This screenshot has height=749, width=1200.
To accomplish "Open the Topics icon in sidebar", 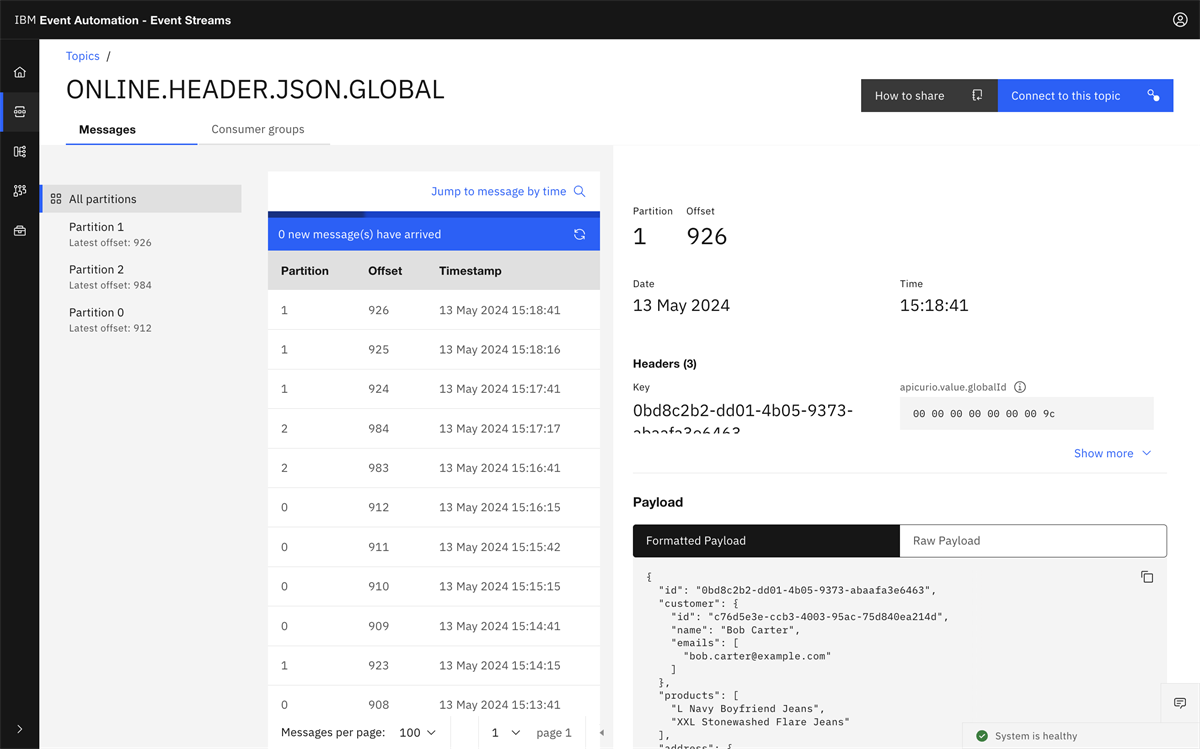I will [20, 112].
